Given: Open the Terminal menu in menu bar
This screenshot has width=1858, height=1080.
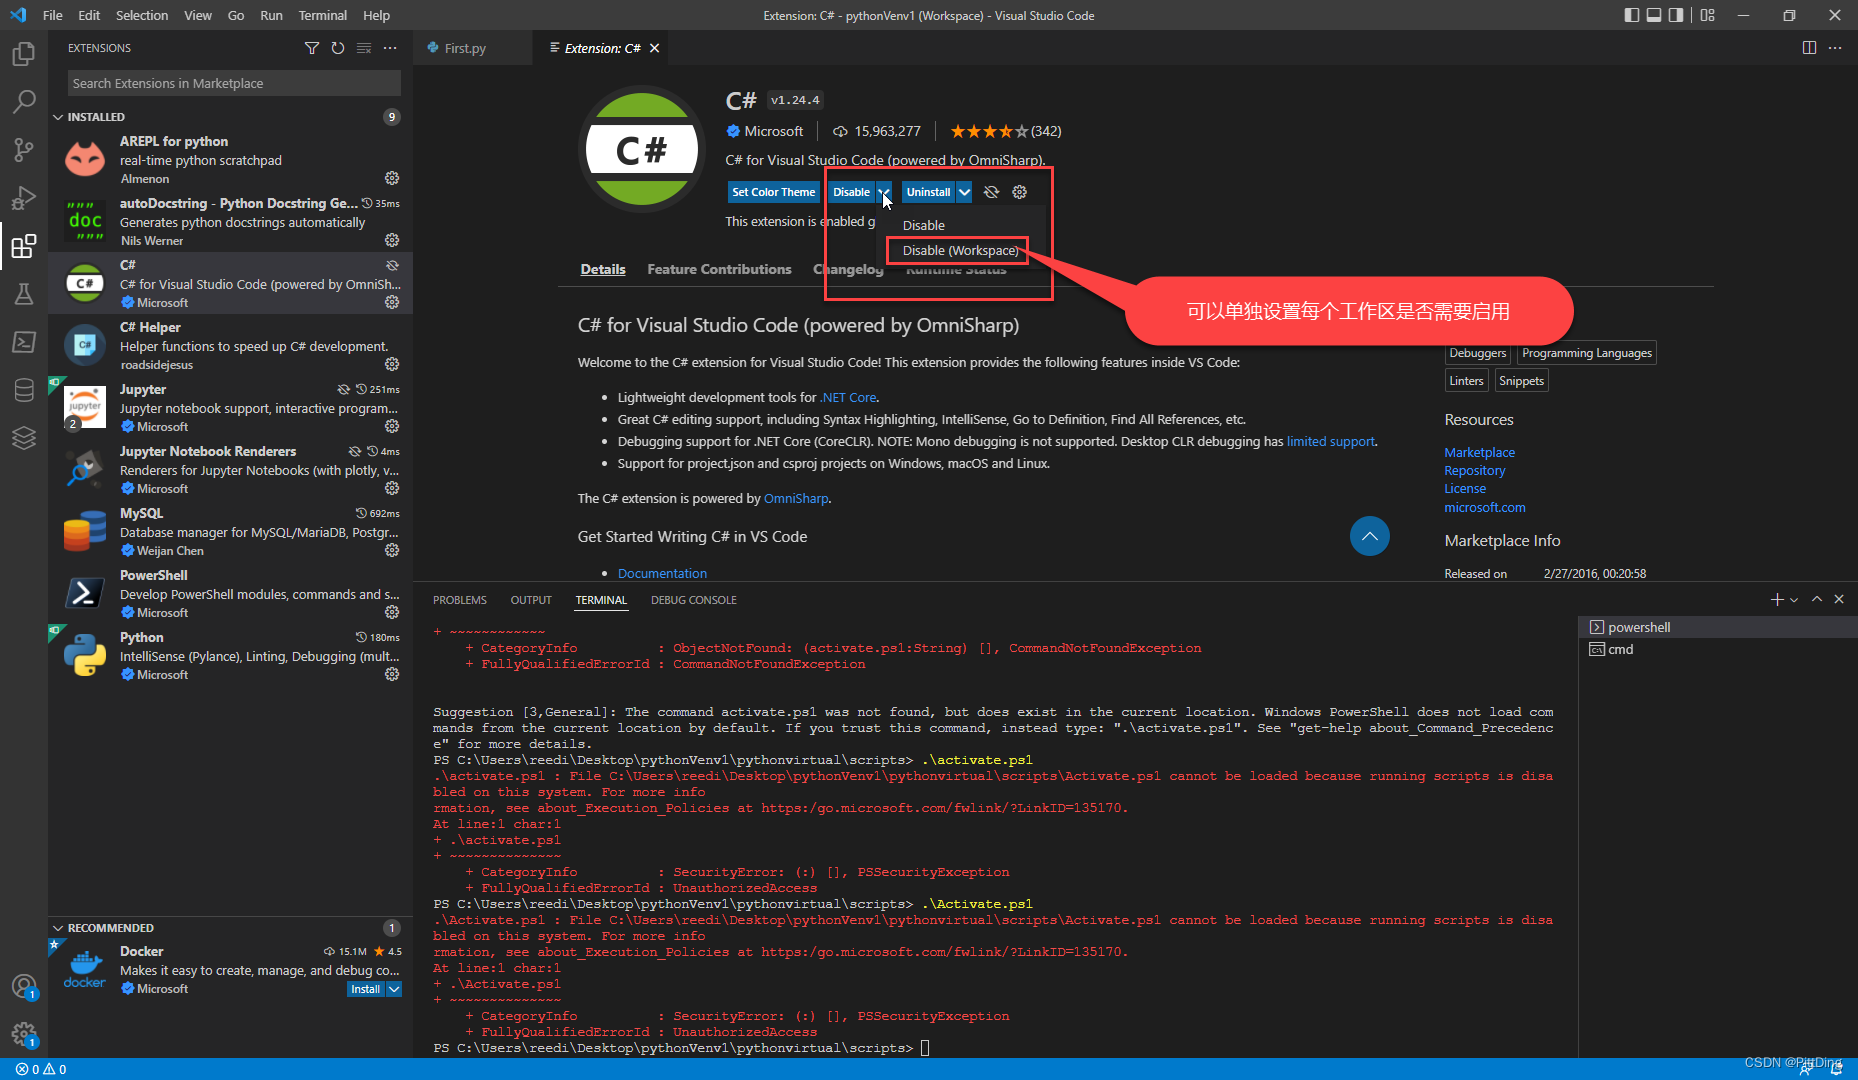Looking at the screenshot, I should click(322, 15).
